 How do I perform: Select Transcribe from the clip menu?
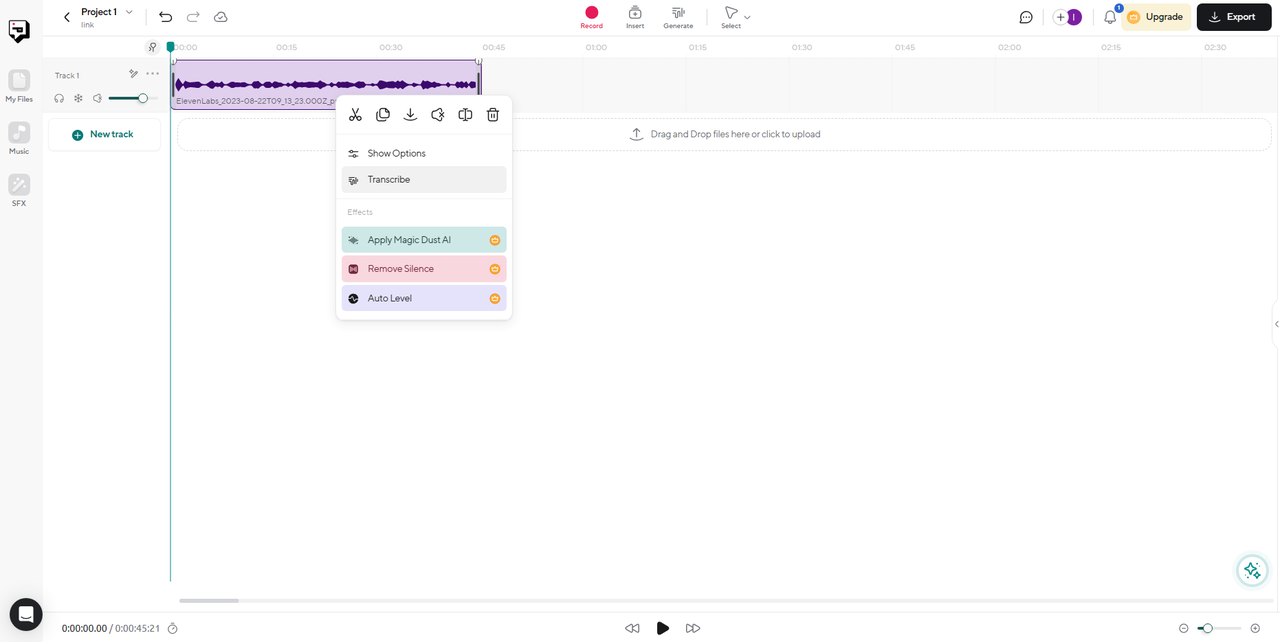[424, 180]
